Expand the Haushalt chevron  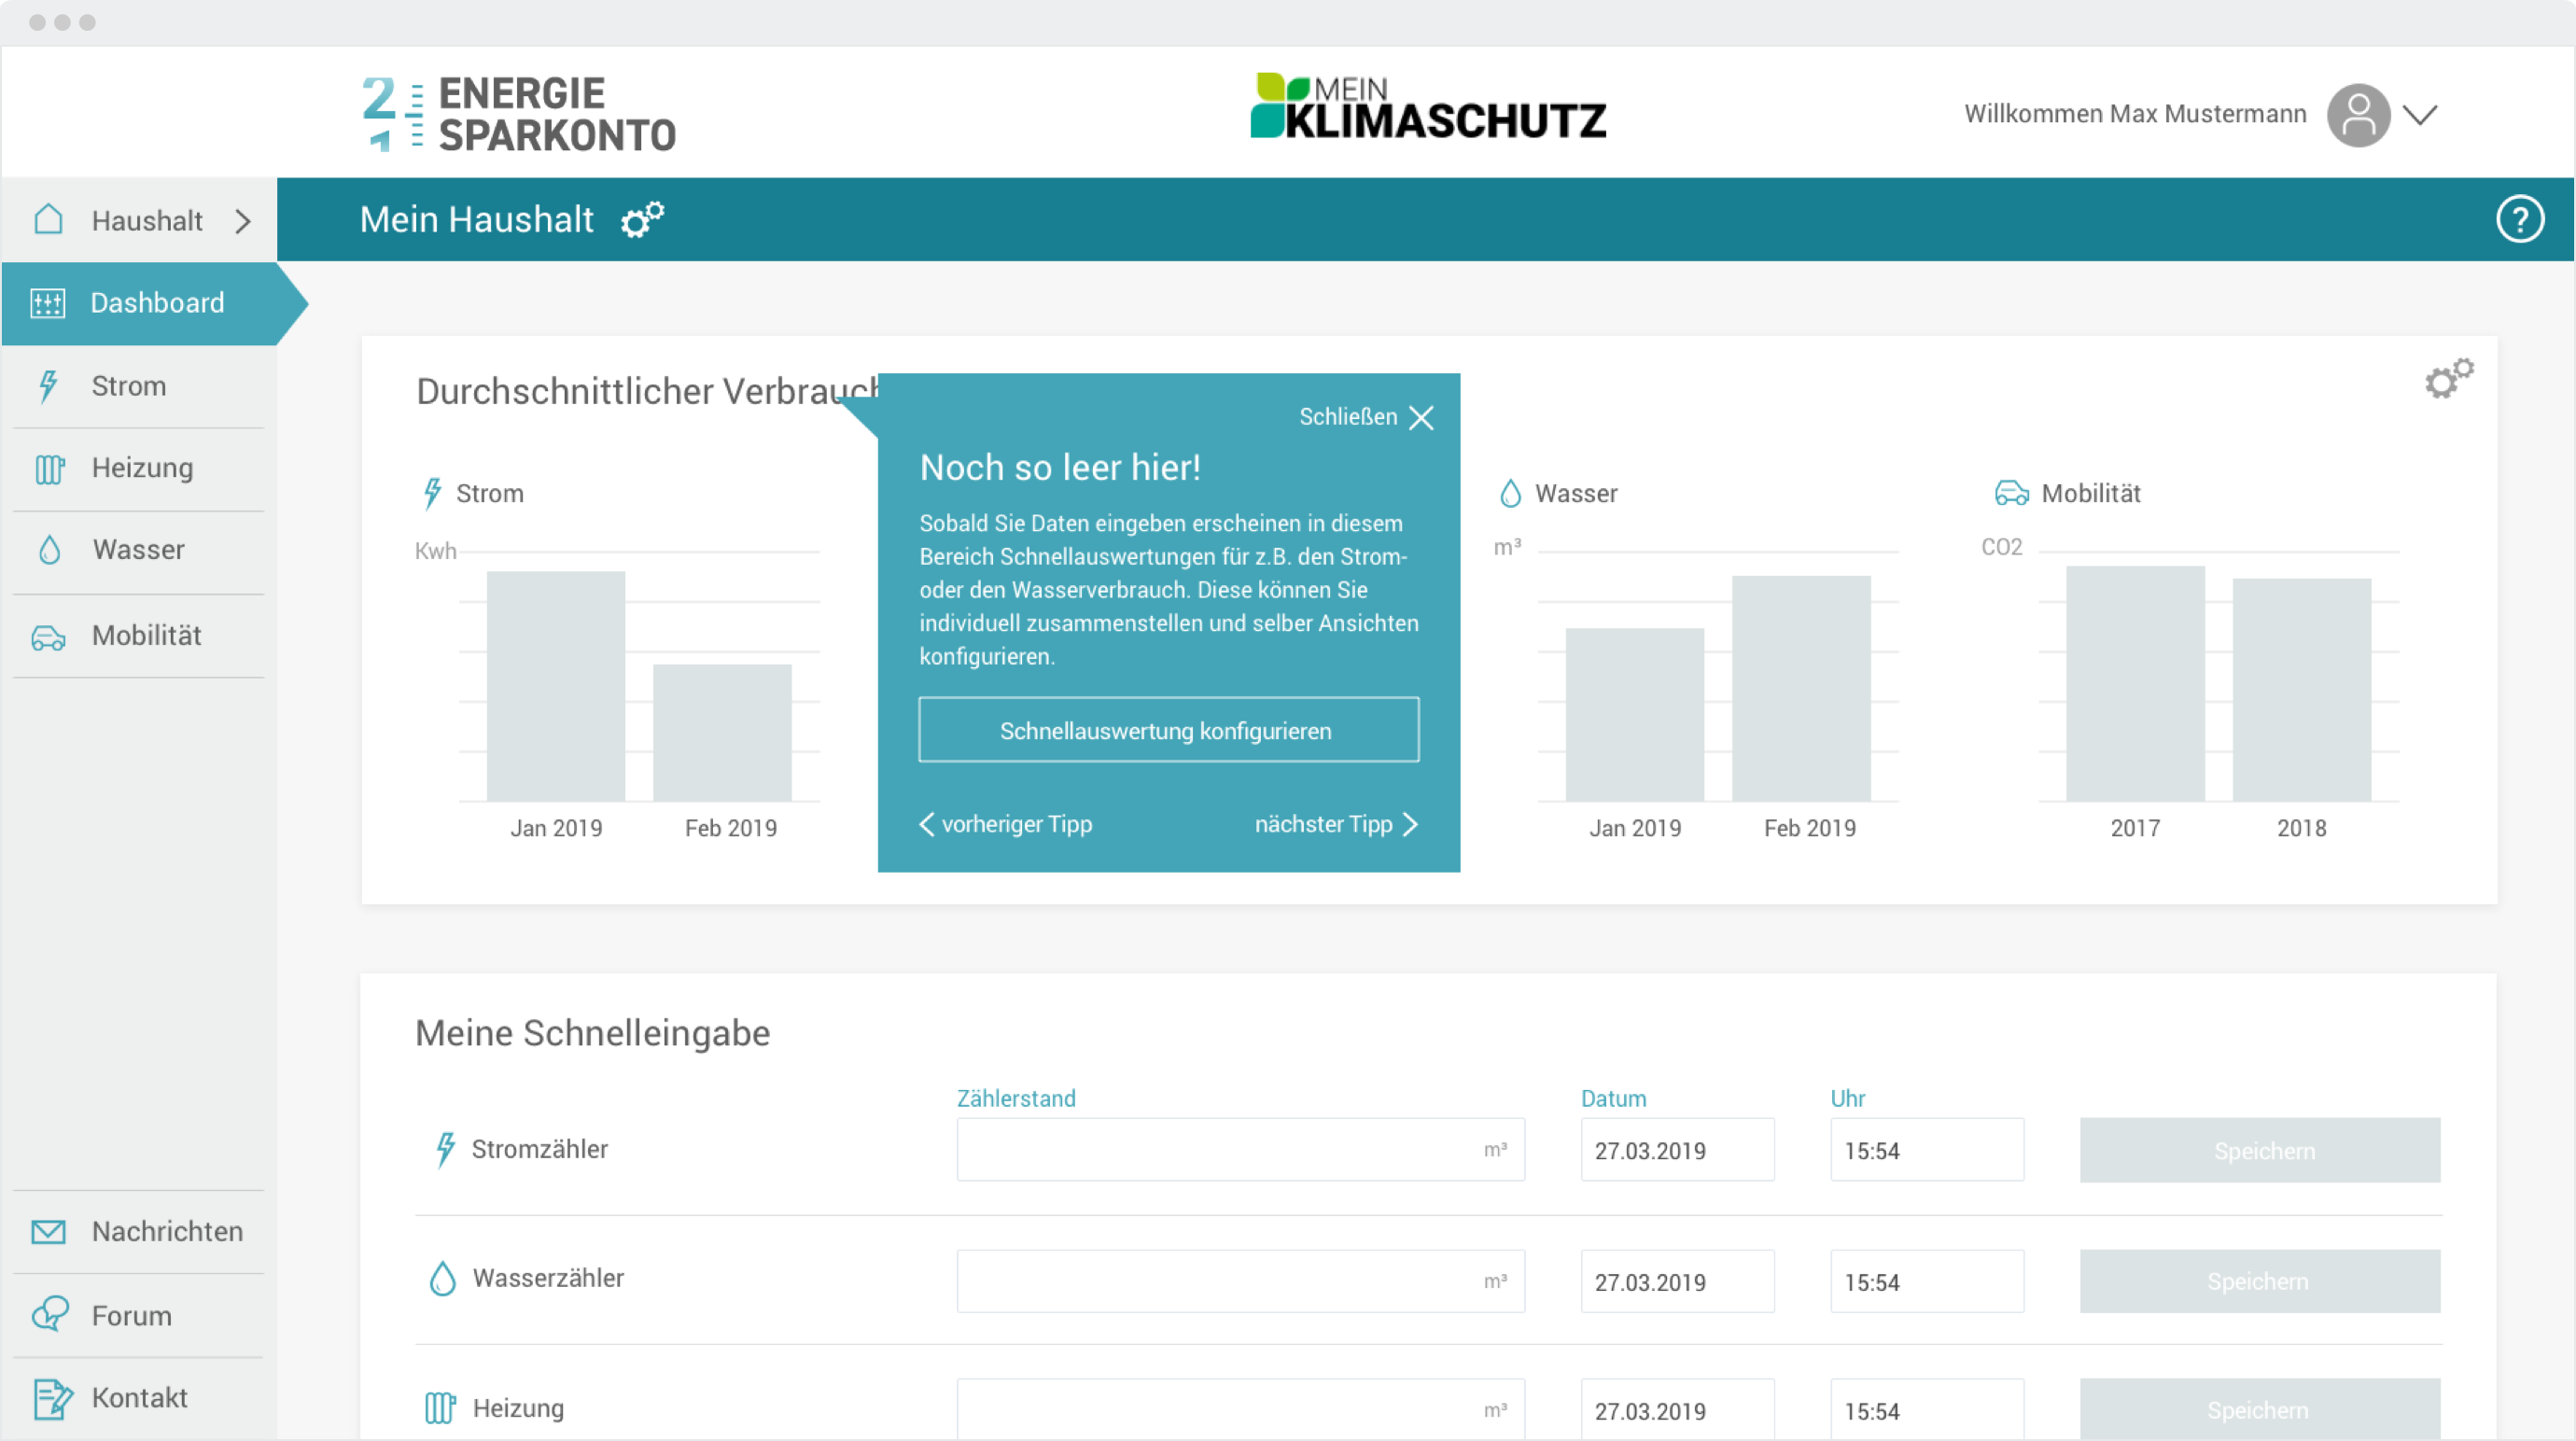pyautogui.click(x=243, y=221)
